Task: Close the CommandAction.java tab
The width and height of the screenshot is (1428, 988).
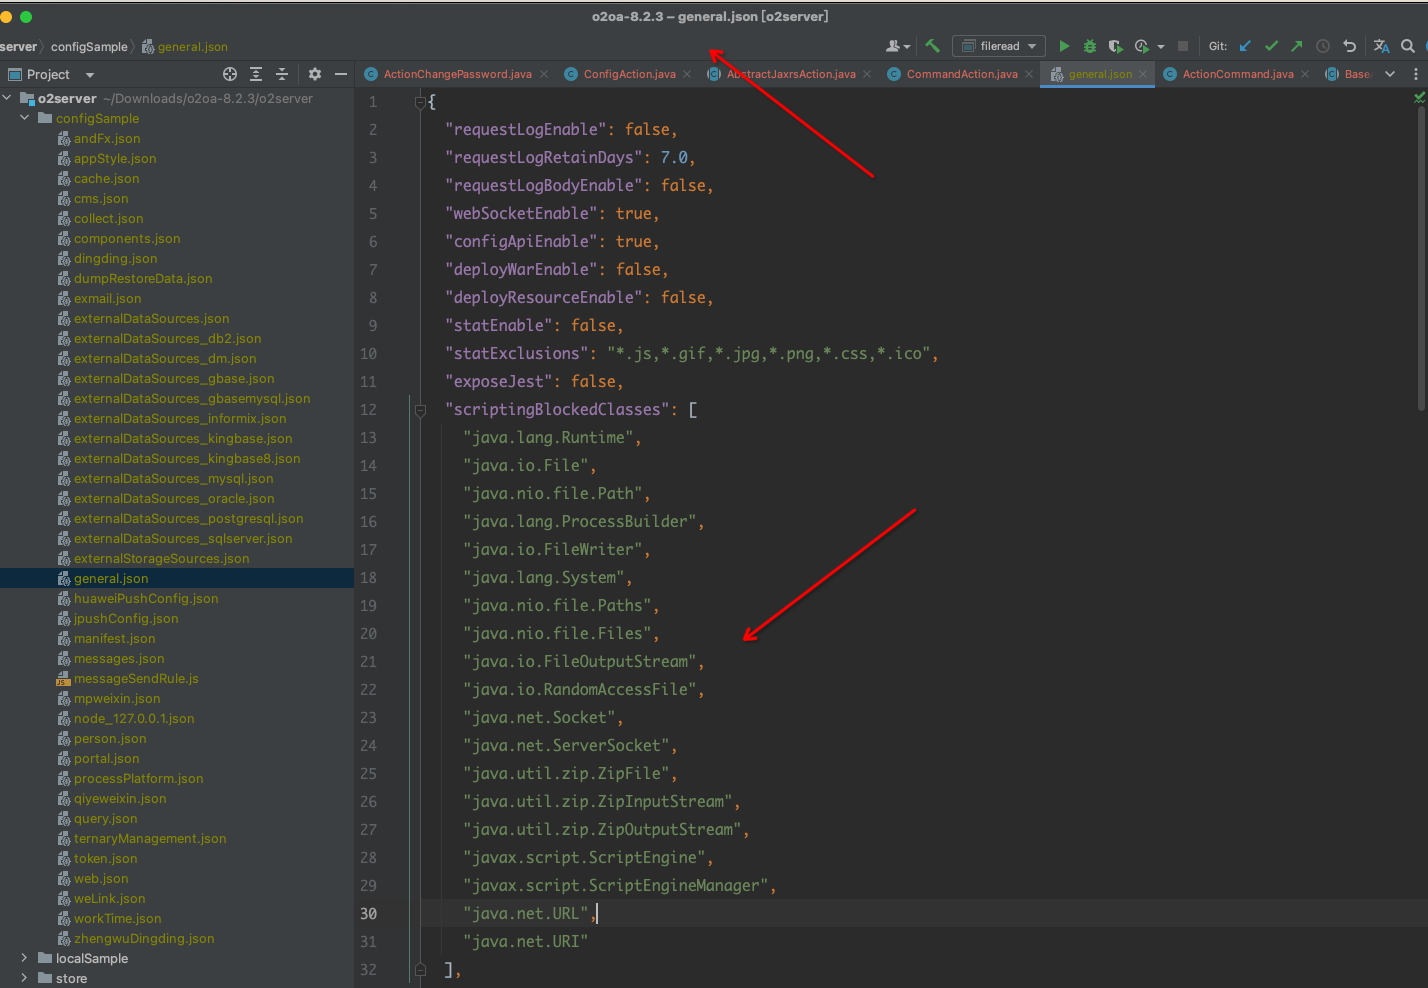Action: pyautogui.click(x=1029, y=74)
